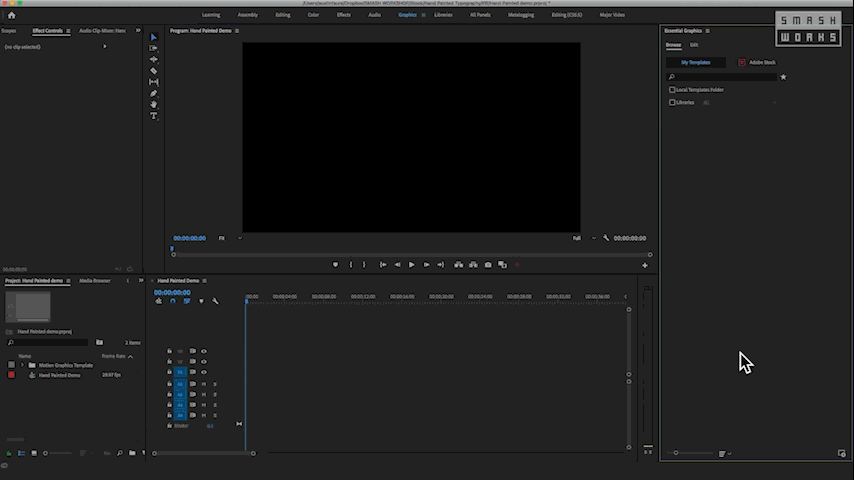This screenshot has width=854, height=480.
Task: Switch to the Effects workspace
Action: tap(344, 15)
